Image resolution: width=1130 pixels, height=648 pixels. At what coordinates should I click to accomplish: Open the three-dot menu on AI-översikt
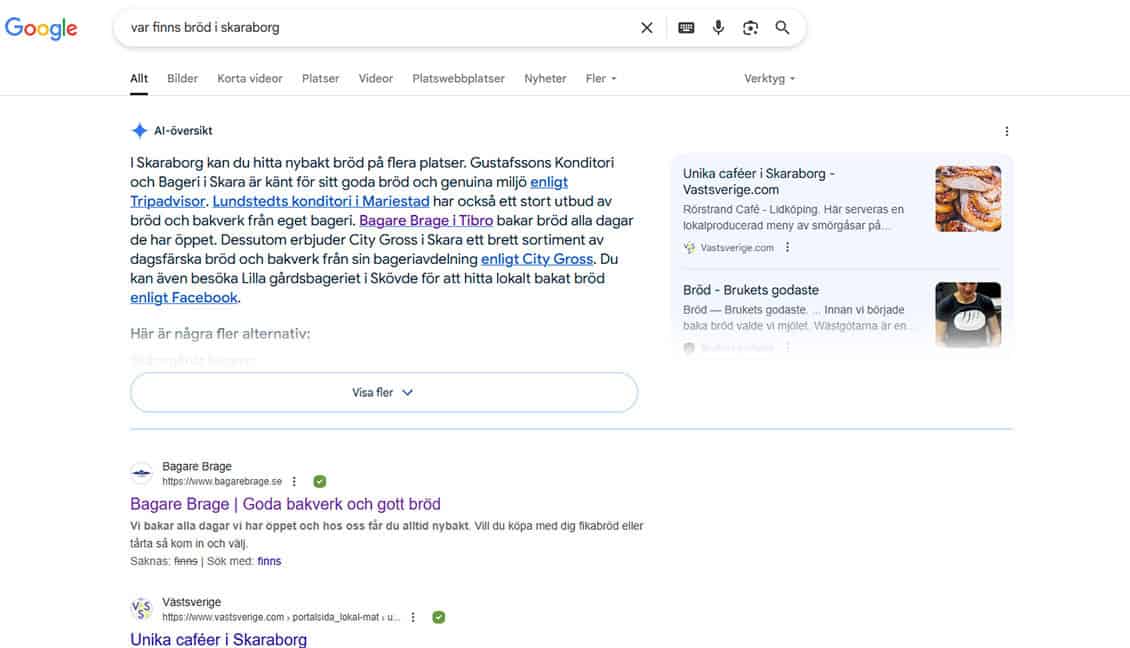1007,131
